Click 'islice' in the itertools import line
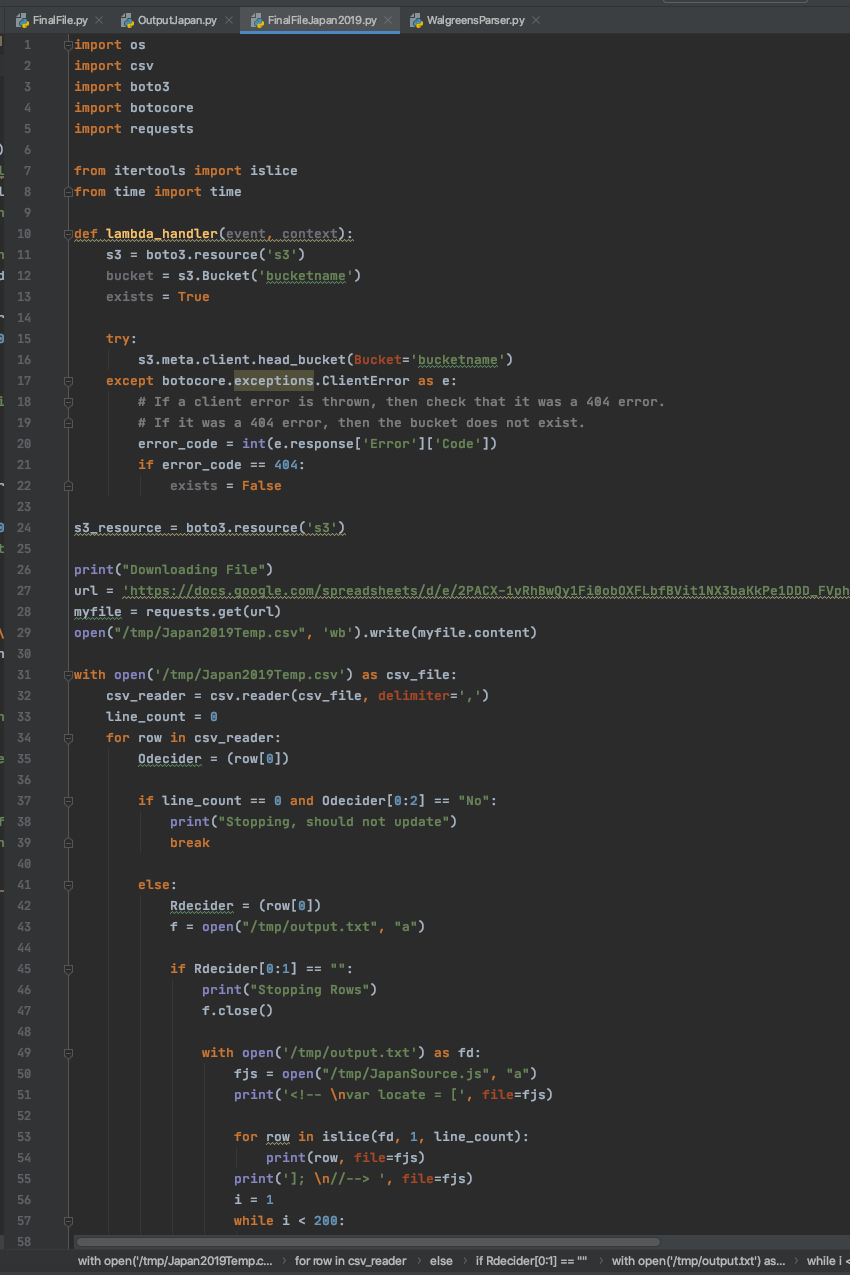Screen dimensions: 850x1275 point(274,171)
